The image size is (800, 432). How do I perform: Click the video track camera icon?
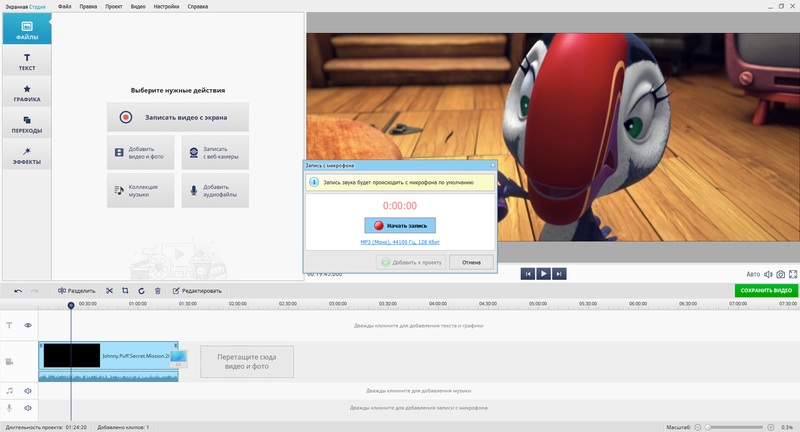click(9, 362)
